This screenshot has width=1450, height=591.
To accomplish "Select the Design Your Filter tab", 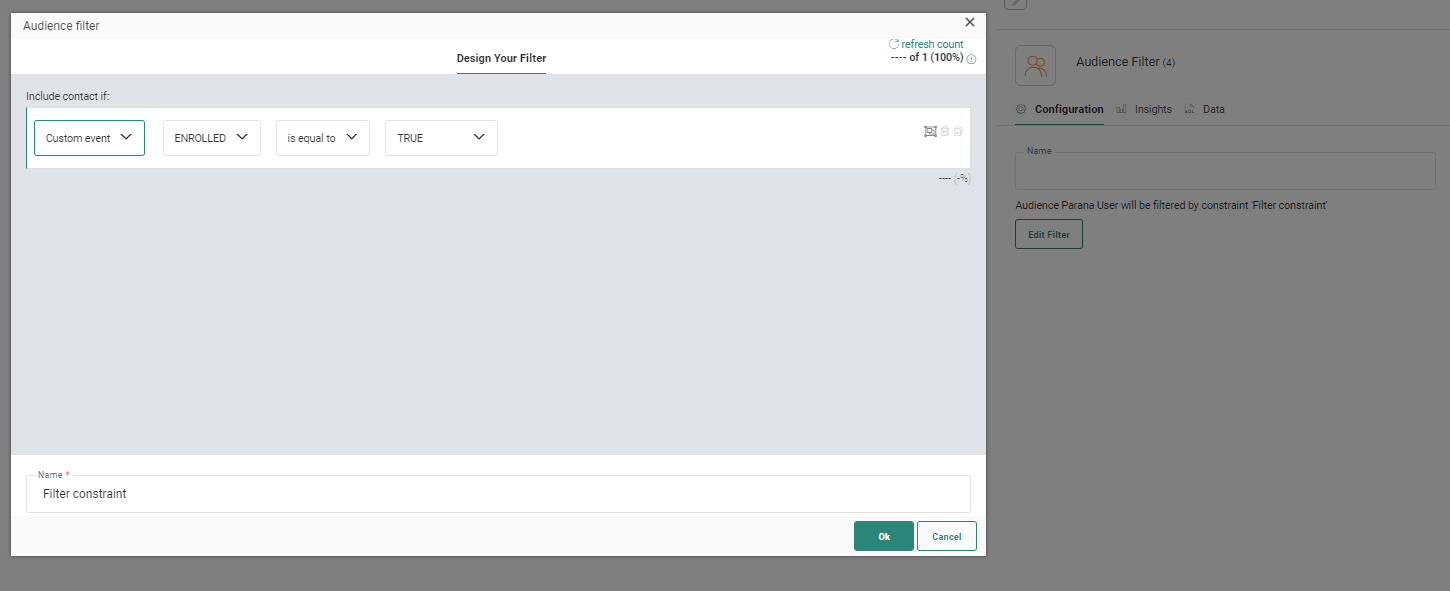I will tap(501, 58).
